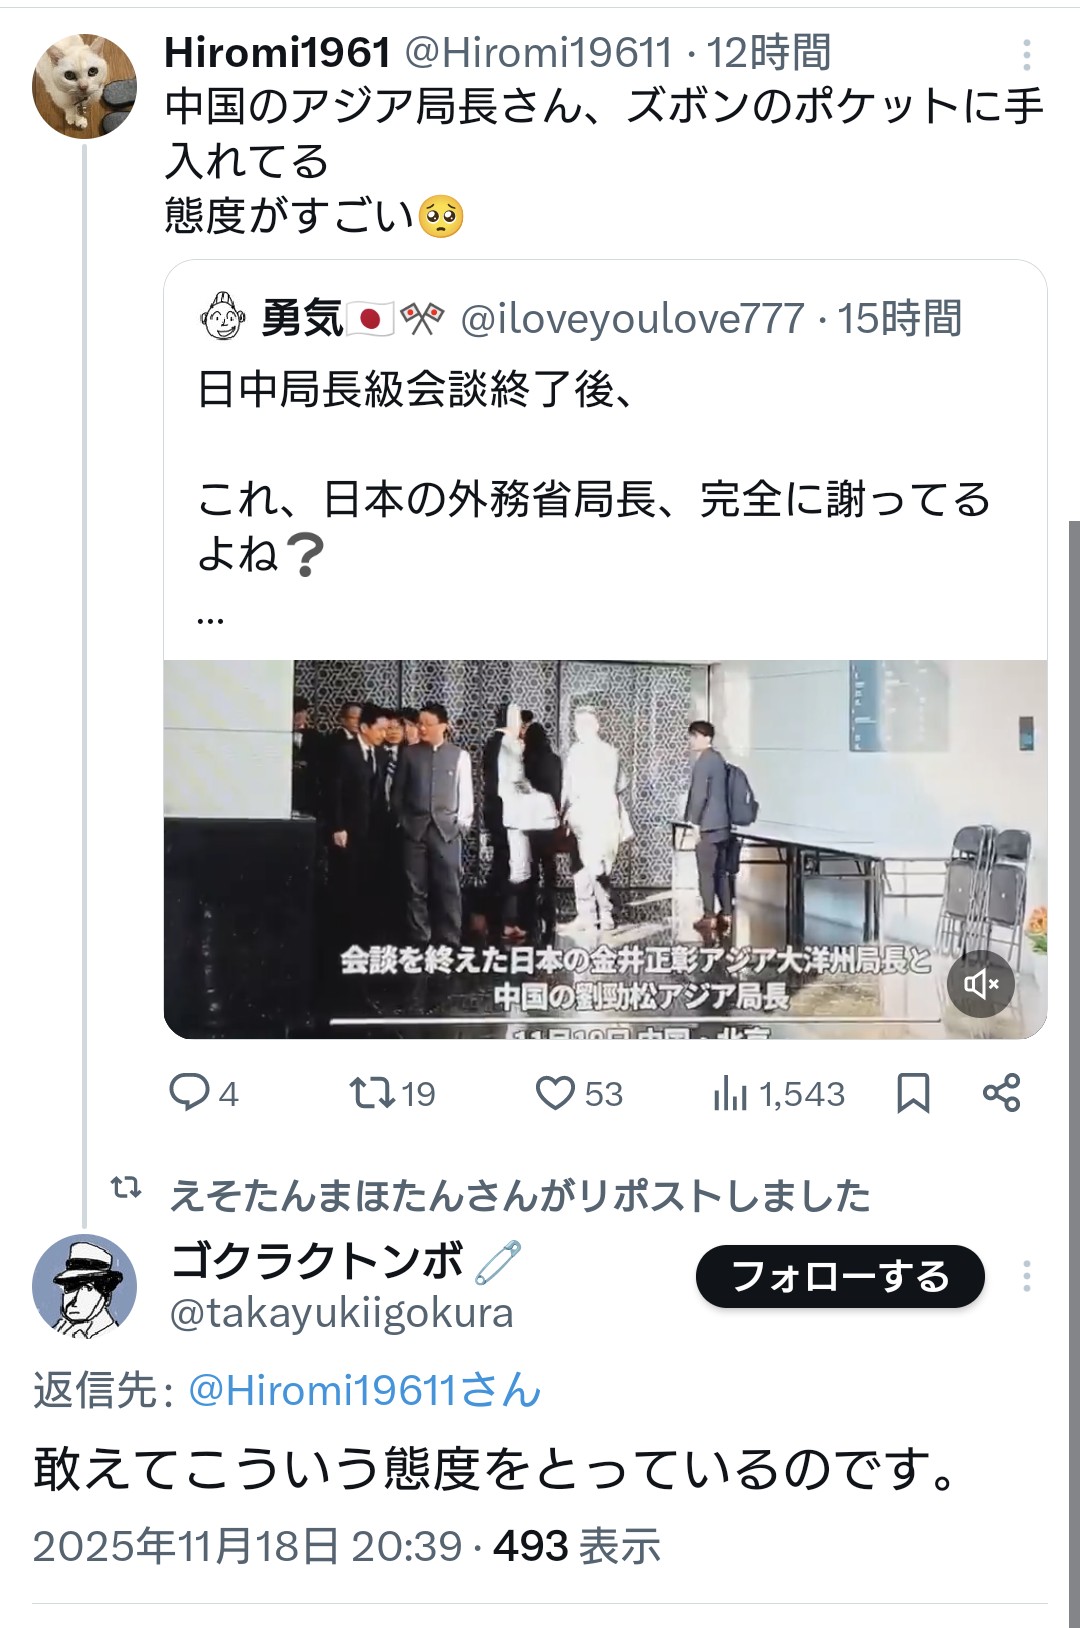
Task: Open the @takayukiigokura handle
Action: coord(341,1313)
